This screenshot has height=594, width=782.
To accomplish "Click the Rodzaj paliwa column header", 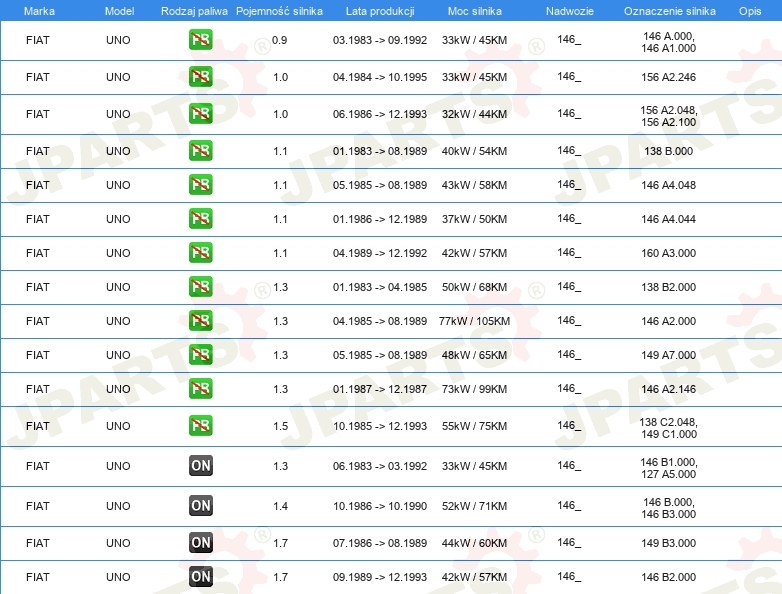I will click(x=194, y=11).
